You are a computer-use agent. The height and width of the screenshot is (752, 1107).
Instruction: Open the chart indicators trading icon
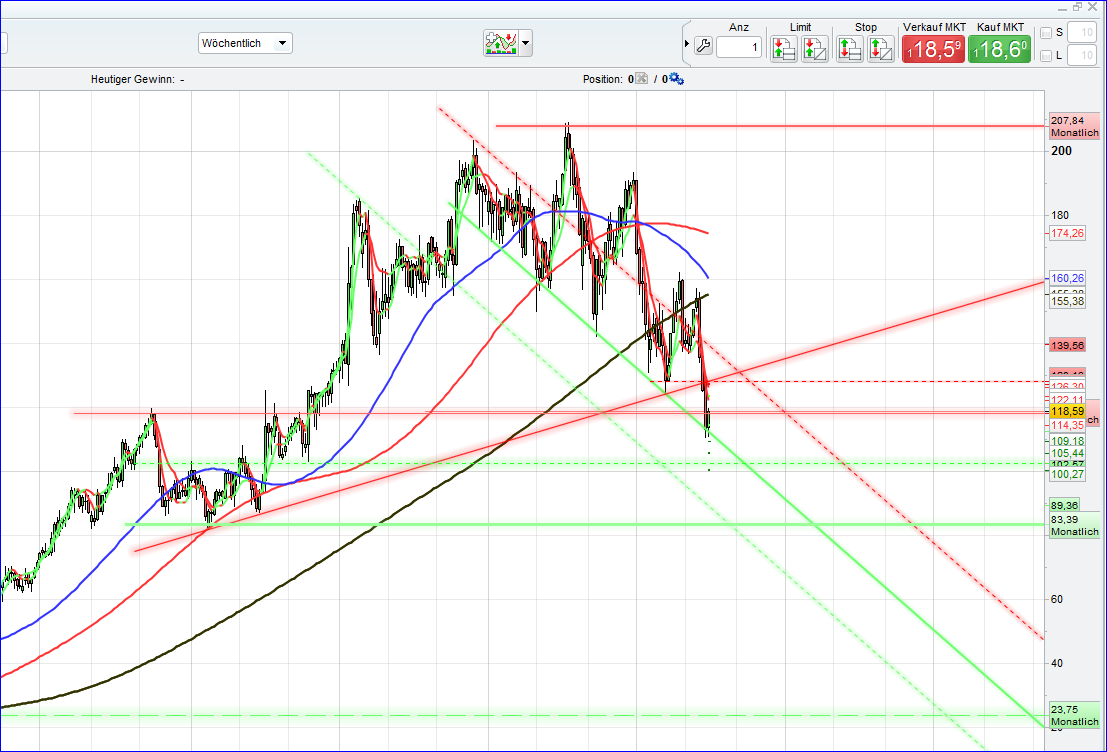click(x=501, y=43)
